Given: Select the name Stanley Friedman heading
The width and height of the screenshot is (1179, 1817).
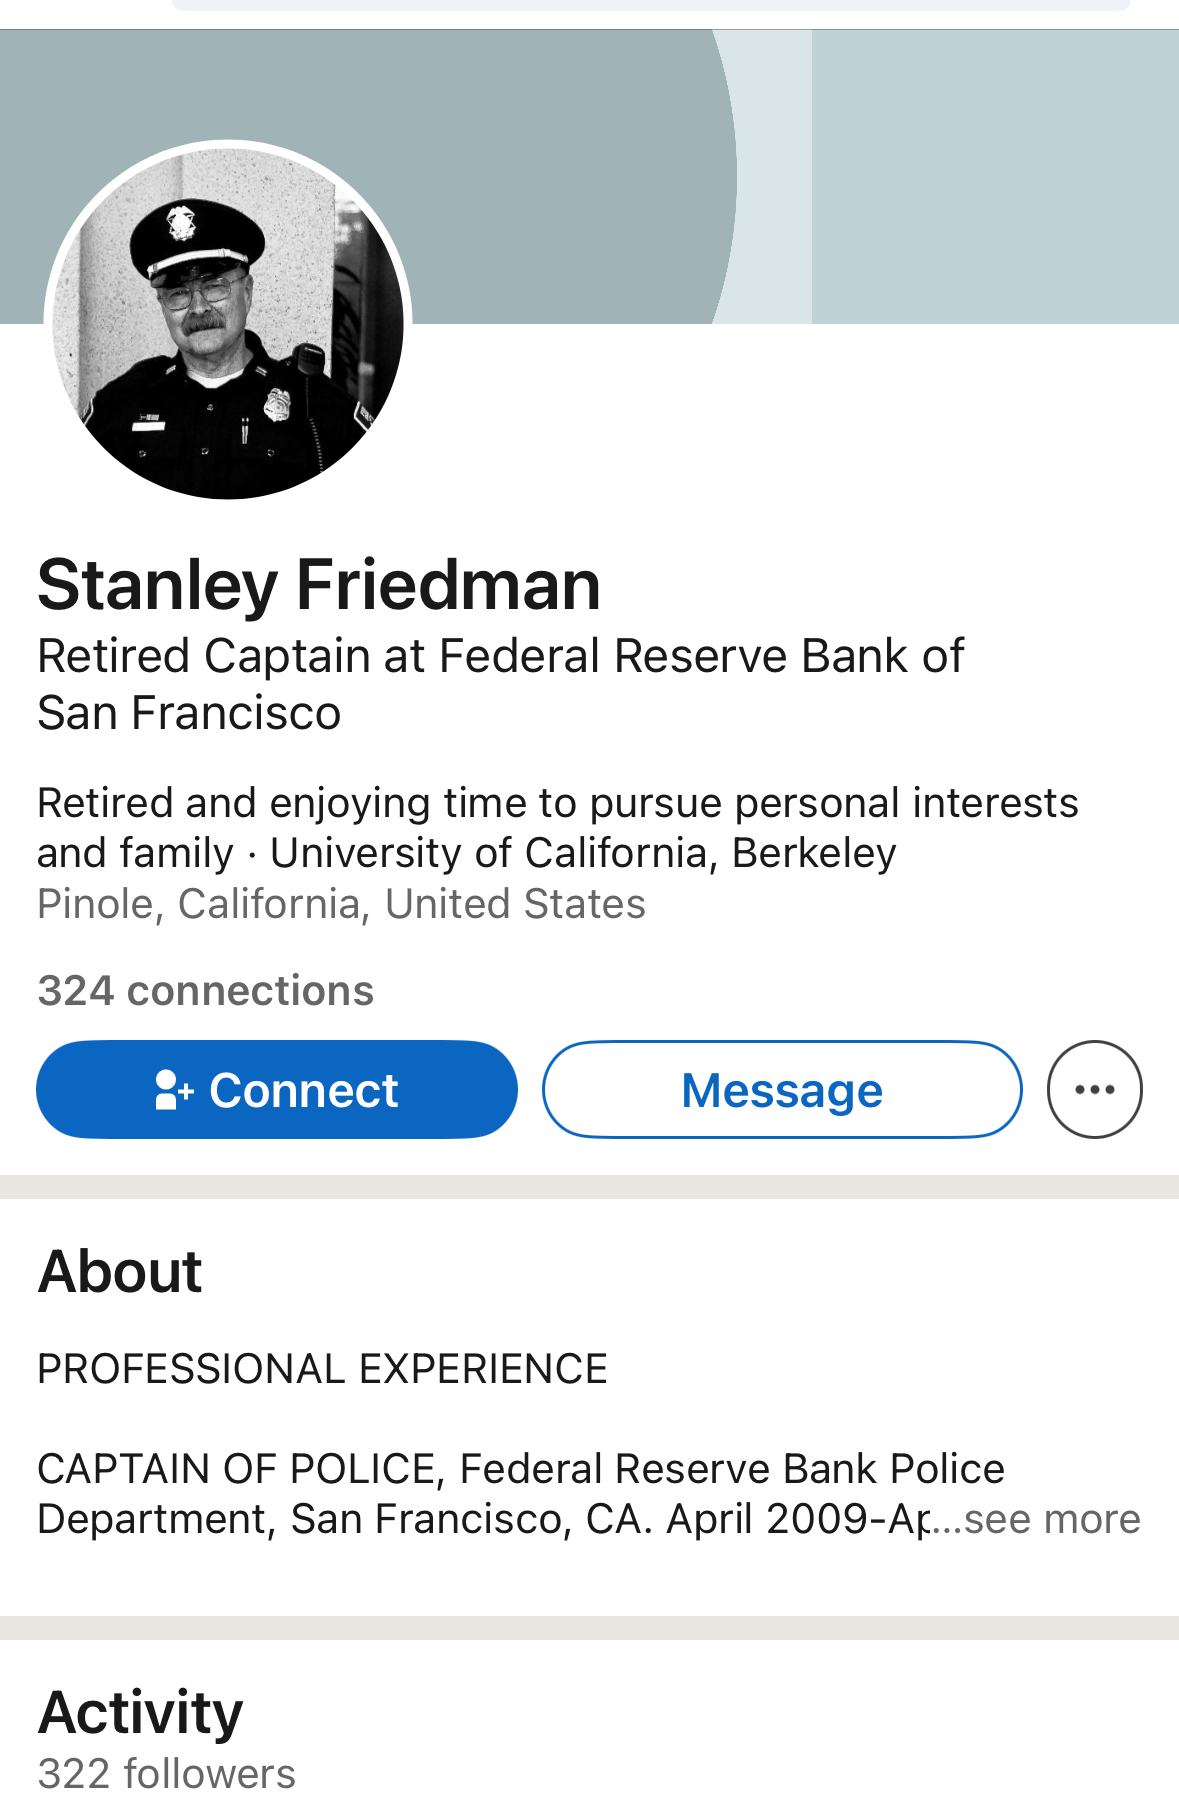Looking at the screenshot, I should pos(319,585).
